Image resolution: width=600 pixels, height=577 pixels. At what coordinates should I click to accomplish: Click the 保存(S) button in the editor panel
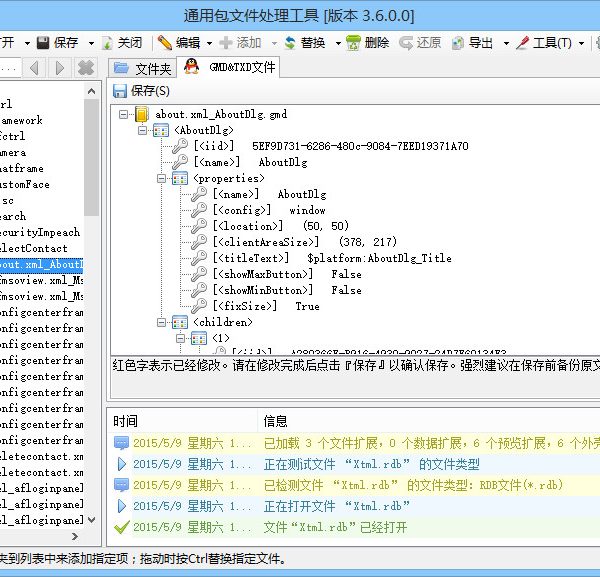142,91
